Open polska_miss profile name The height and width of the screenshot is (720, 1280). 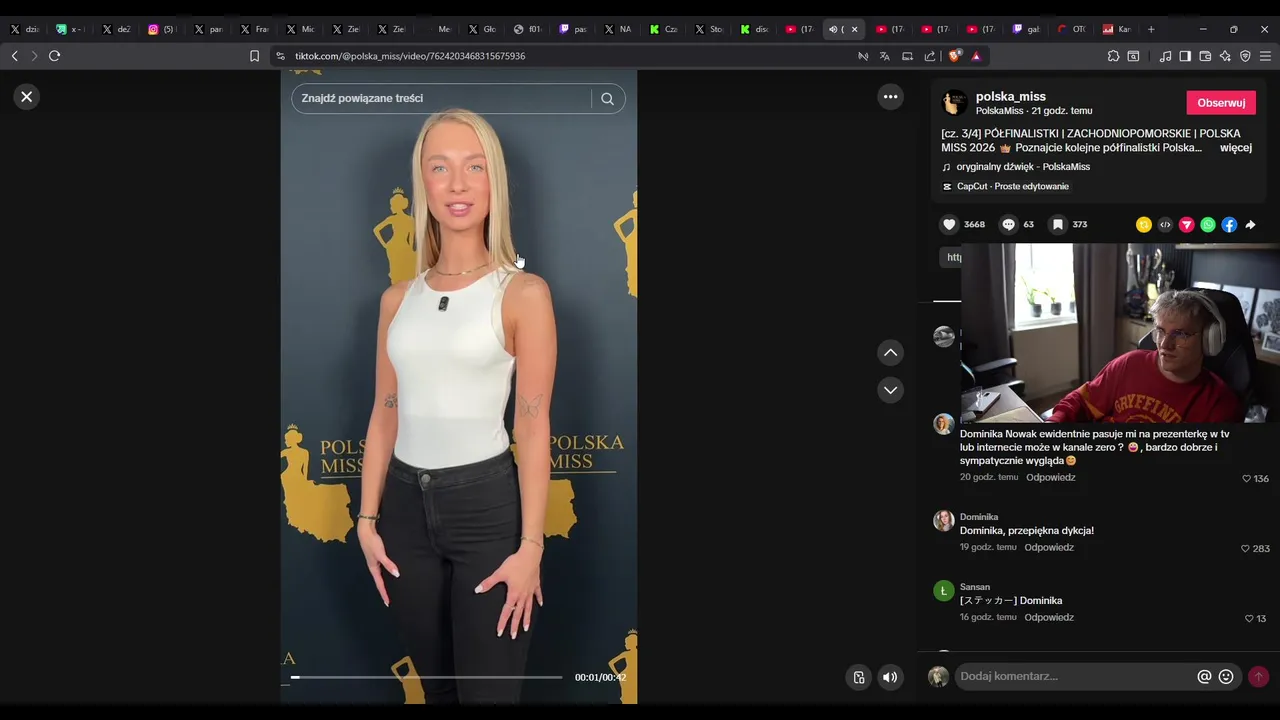click(x=1011, y=97)
